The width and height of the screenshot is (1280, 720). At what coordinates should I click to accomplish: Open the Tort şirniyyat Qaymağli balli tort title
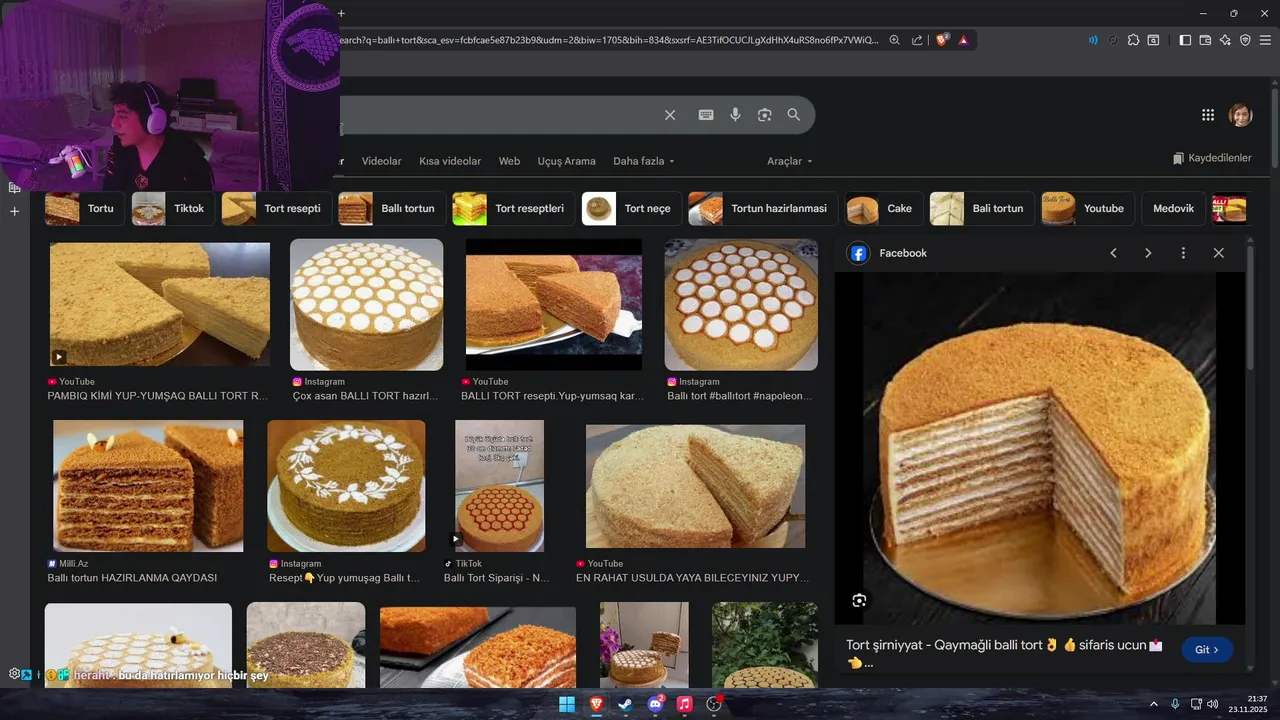coord(1004,653)
